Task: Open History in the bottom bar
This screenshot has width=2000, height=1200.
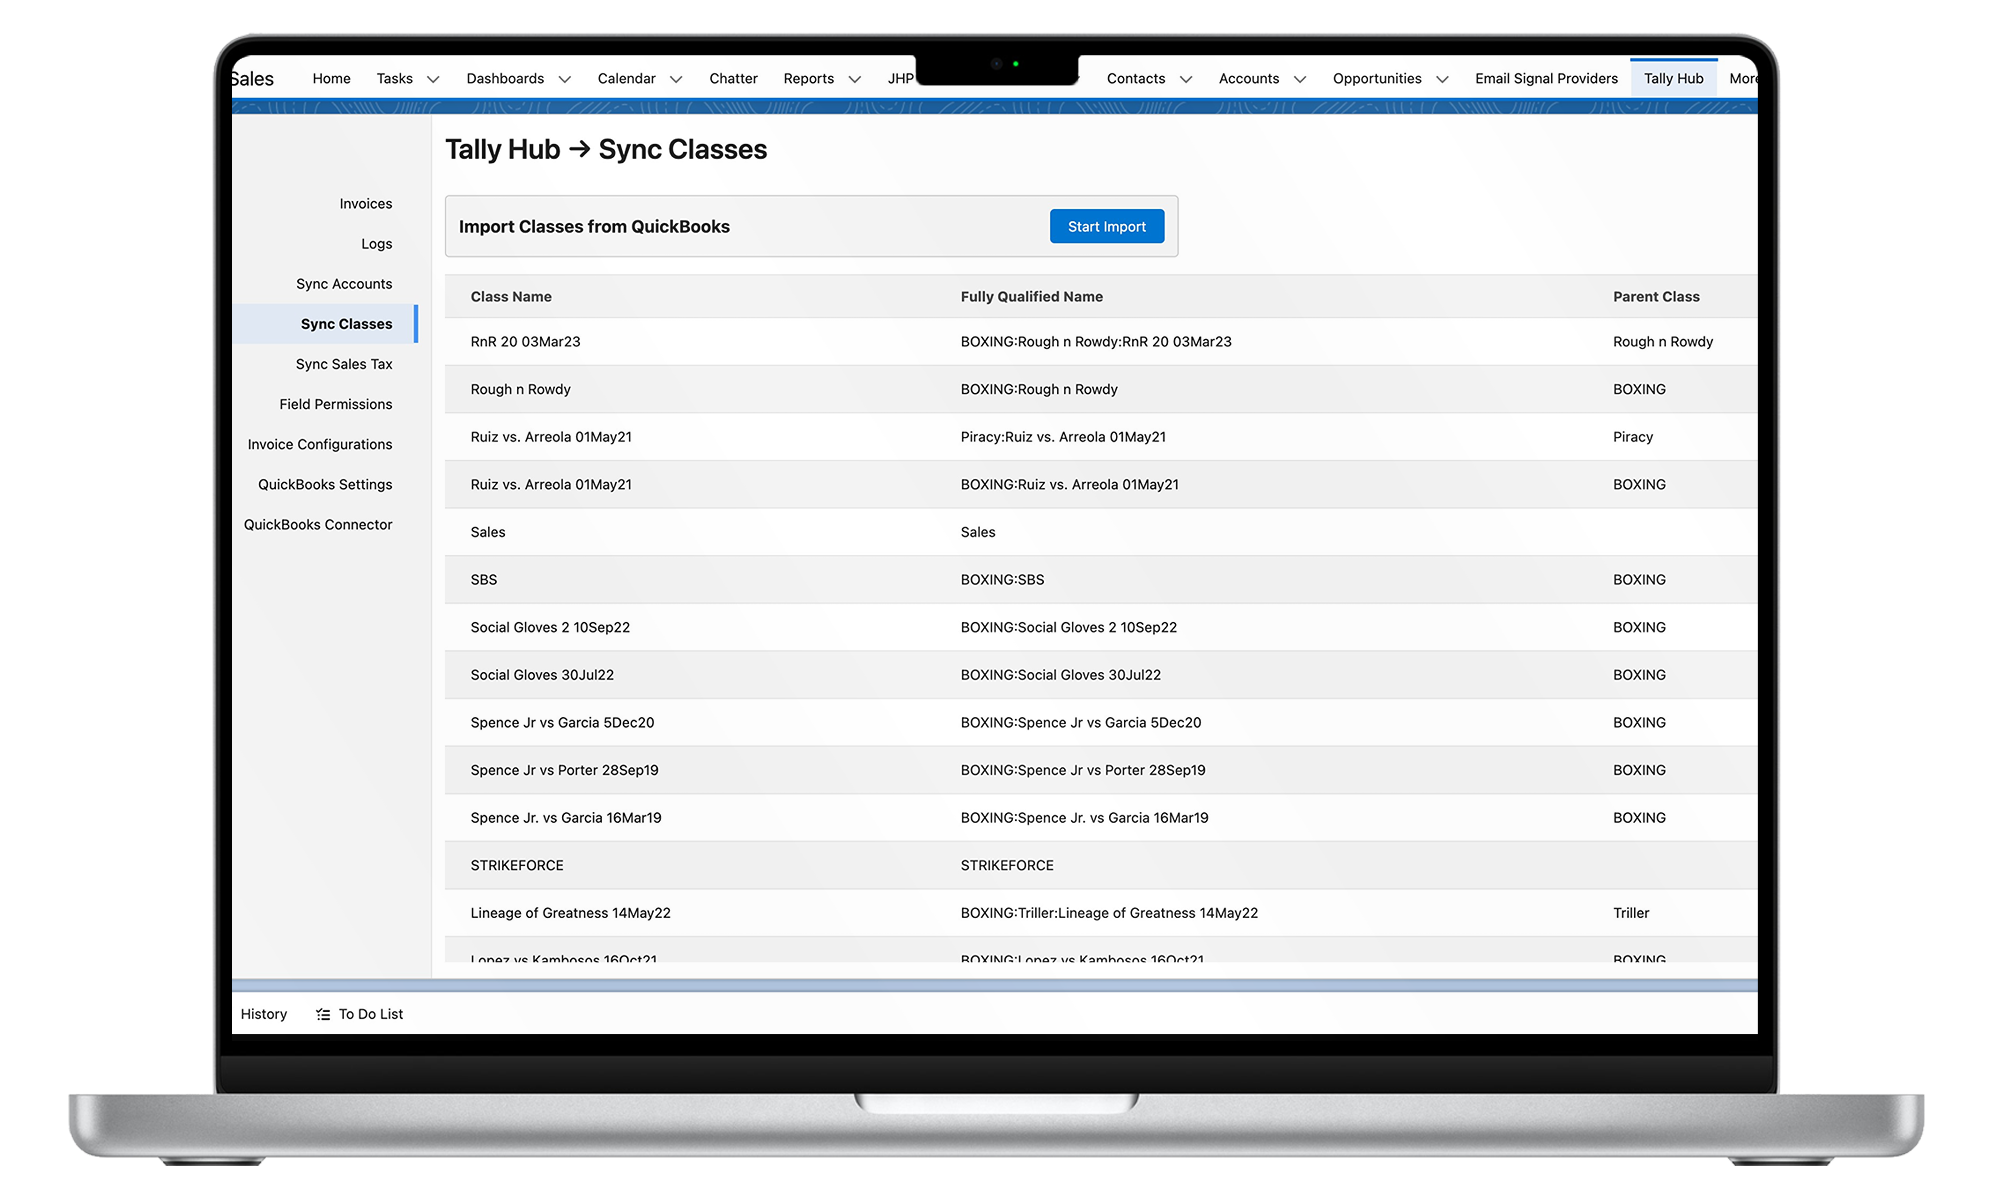Action: 263,1013
